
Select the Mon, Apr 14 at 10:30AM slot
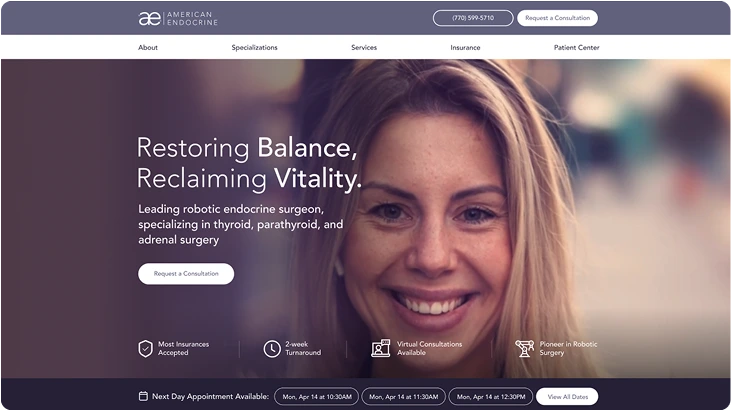pos(317,396)
